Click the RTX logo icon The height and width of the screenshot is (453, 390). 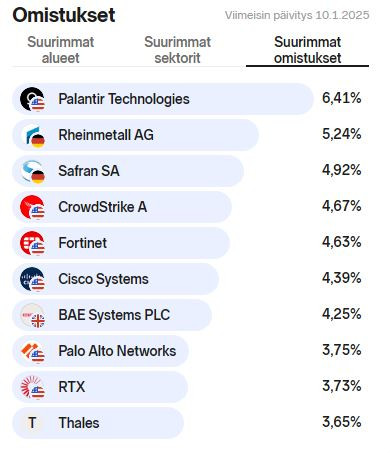pos(32,387)
